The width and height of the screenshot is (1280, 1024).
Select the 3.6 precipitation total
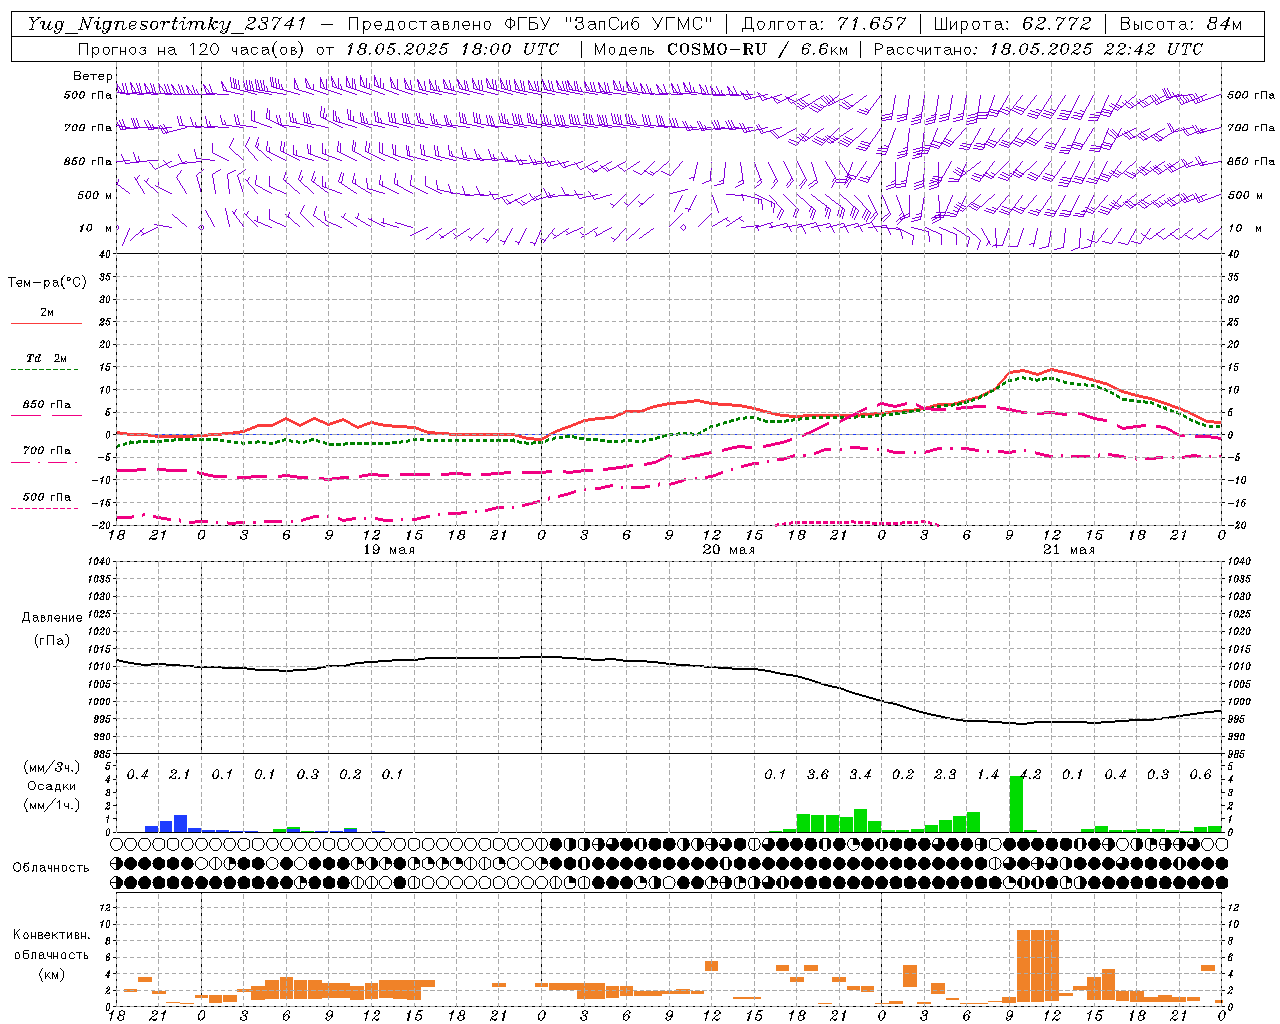(x=818, y=774)
